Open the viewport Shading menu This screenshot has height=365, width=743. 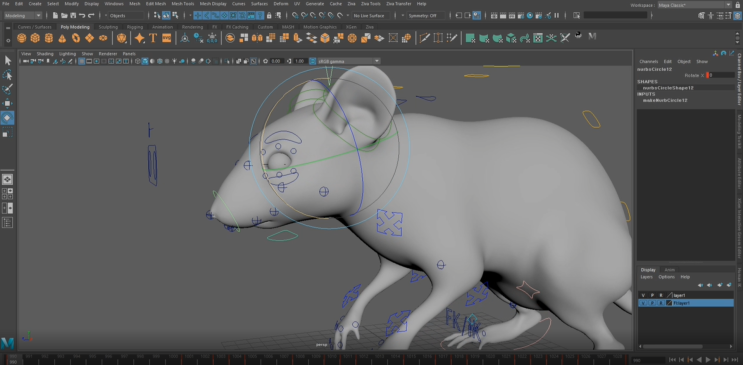point(45,54)
